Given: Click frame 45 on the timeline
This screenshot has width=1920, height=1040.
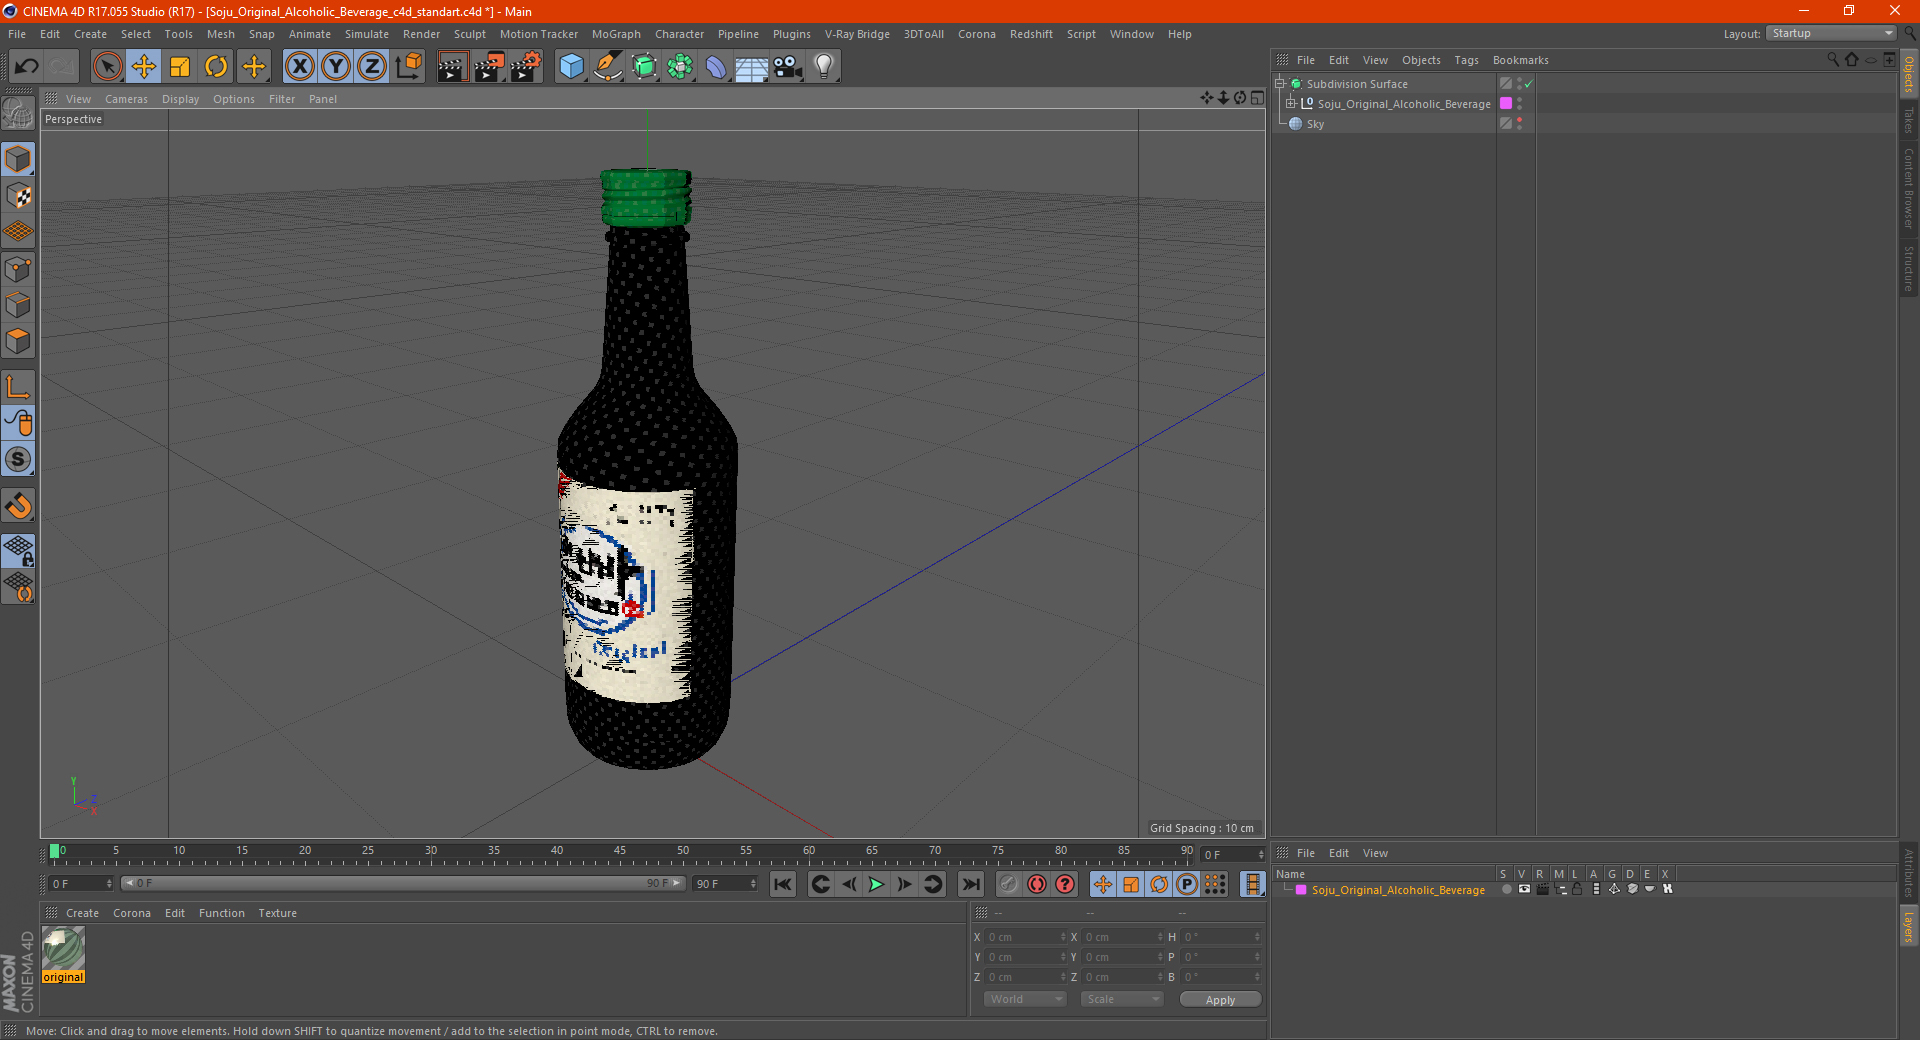Looking at the screenshot, I should (x=620, y=851).
